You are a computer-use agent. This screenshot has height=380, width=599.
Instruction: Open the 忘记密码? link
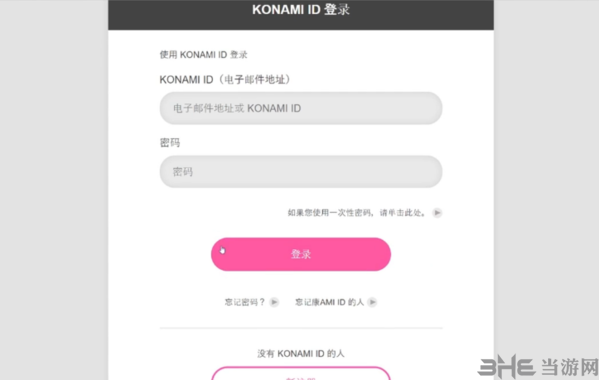click(245, 302)
